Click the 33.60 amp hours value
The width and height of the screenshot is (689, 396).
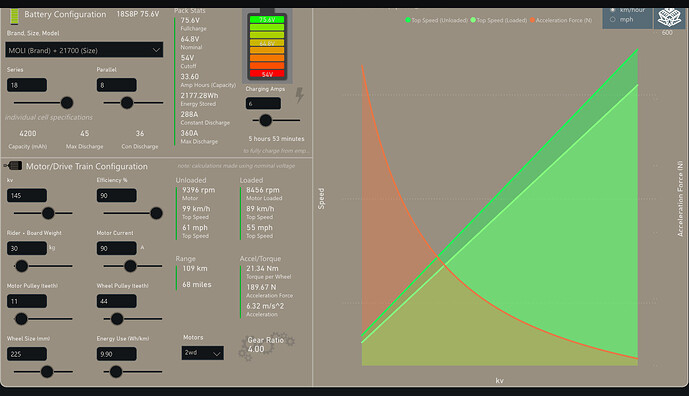click(x=189, y=76)
